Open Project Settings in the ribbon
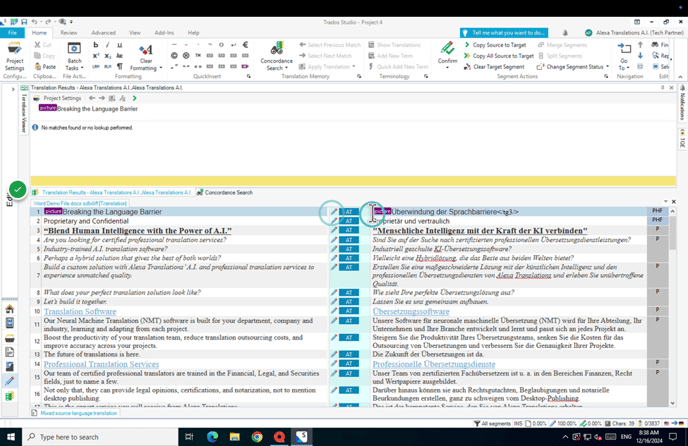This screenshot has width=688, height=446. 14,56
